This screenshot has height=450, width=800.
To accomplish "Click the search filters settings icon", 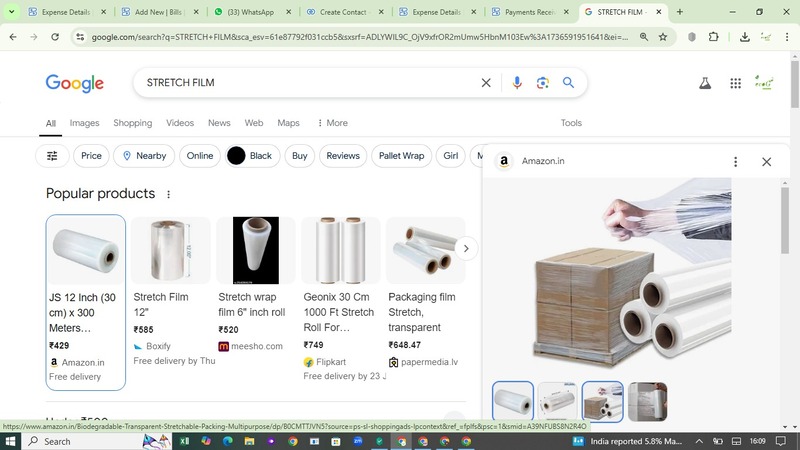I will click(52, 156).
